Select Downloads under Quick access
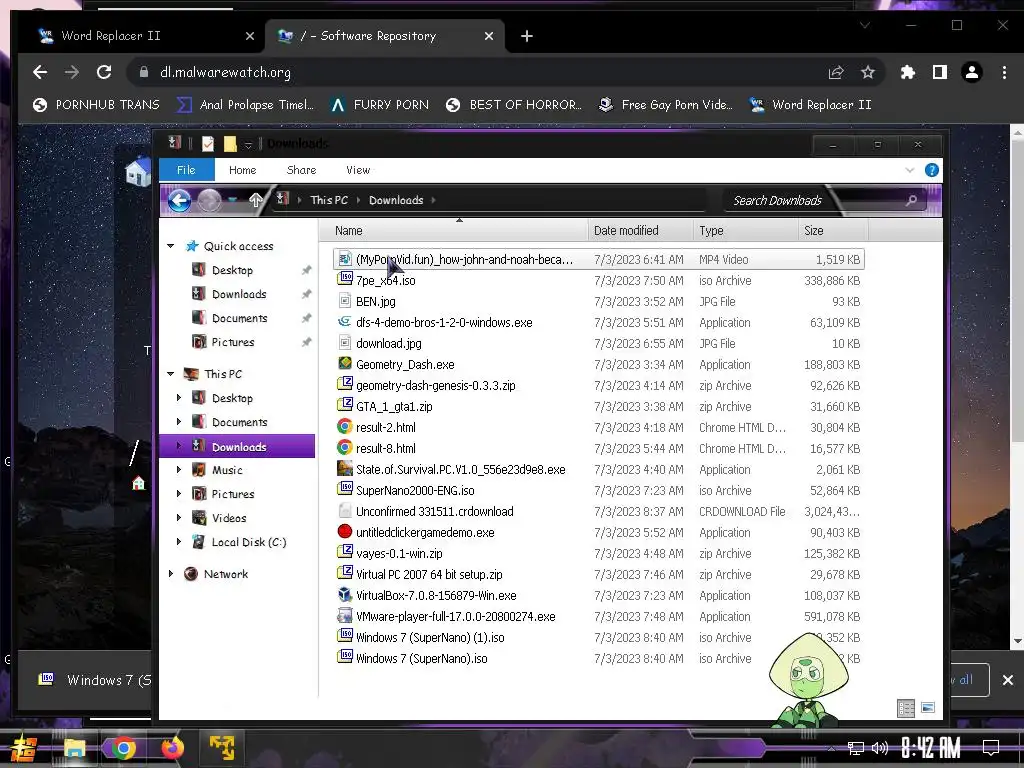 (x=239, y=294)
